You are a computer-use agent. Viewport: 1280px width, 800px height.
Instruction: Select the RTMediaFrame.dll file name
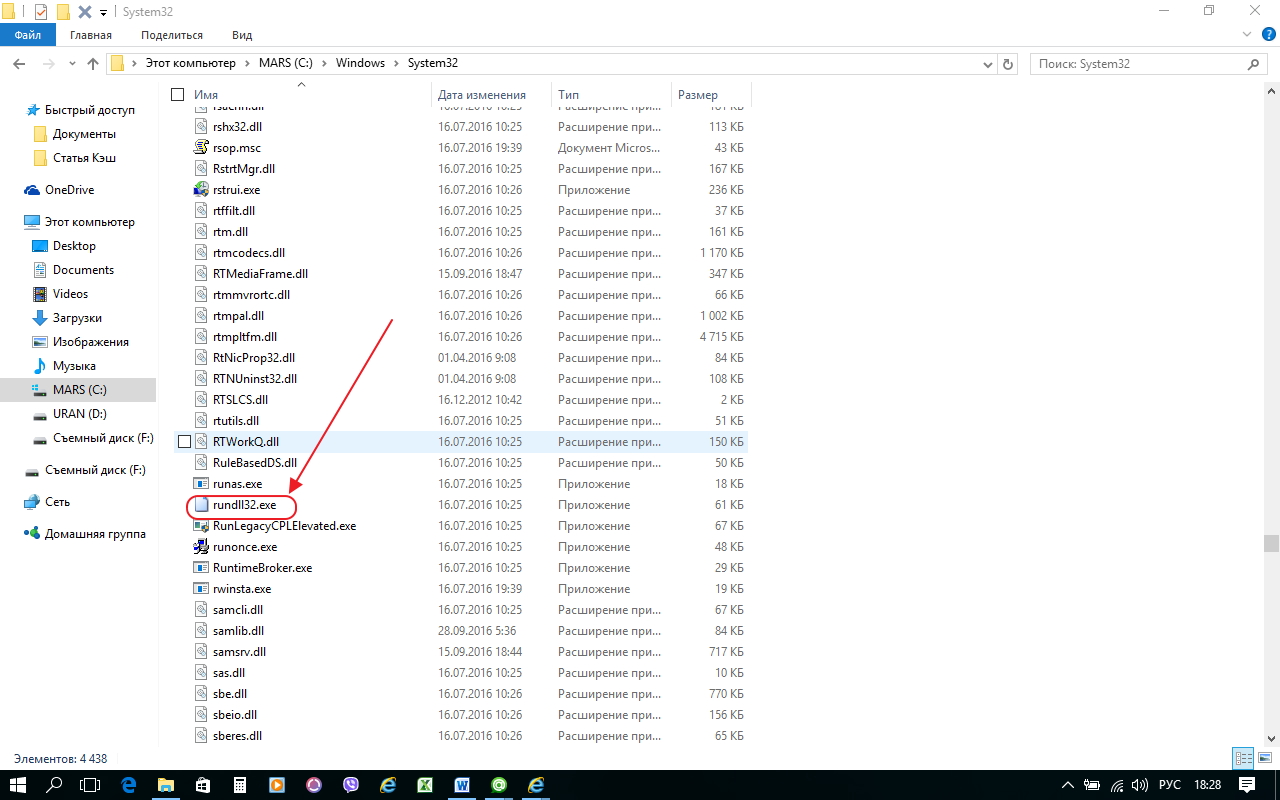pos(260,274)
